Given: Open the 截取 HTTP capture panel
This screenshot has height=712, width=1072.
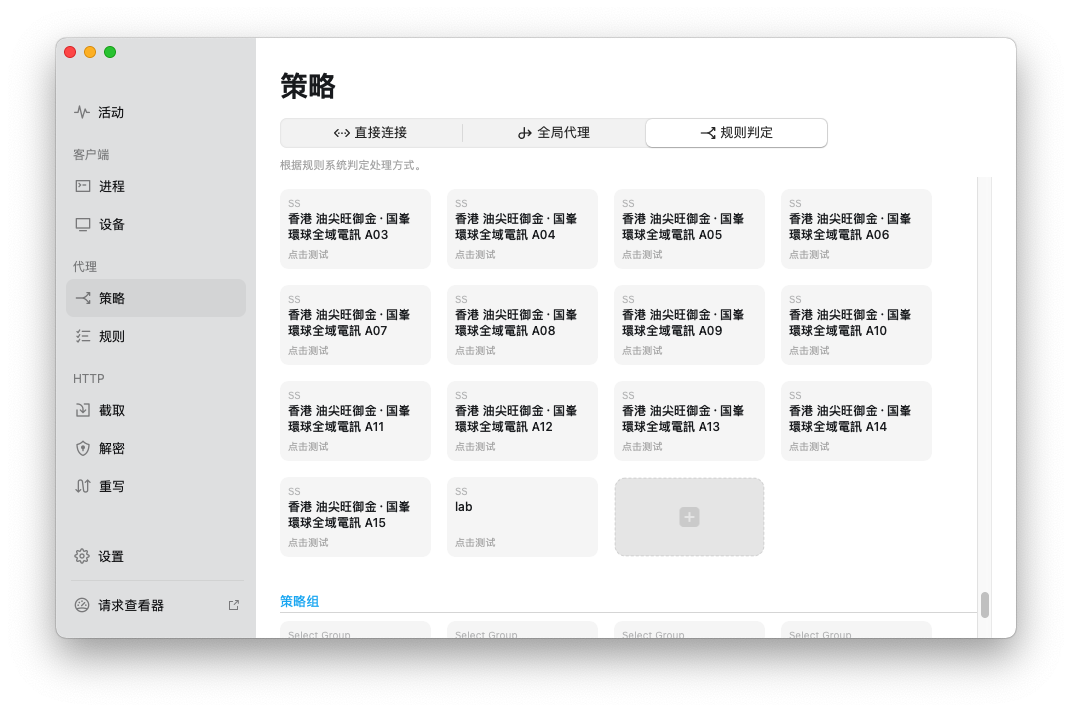Looking at the screenshot, I should [111, 410].
